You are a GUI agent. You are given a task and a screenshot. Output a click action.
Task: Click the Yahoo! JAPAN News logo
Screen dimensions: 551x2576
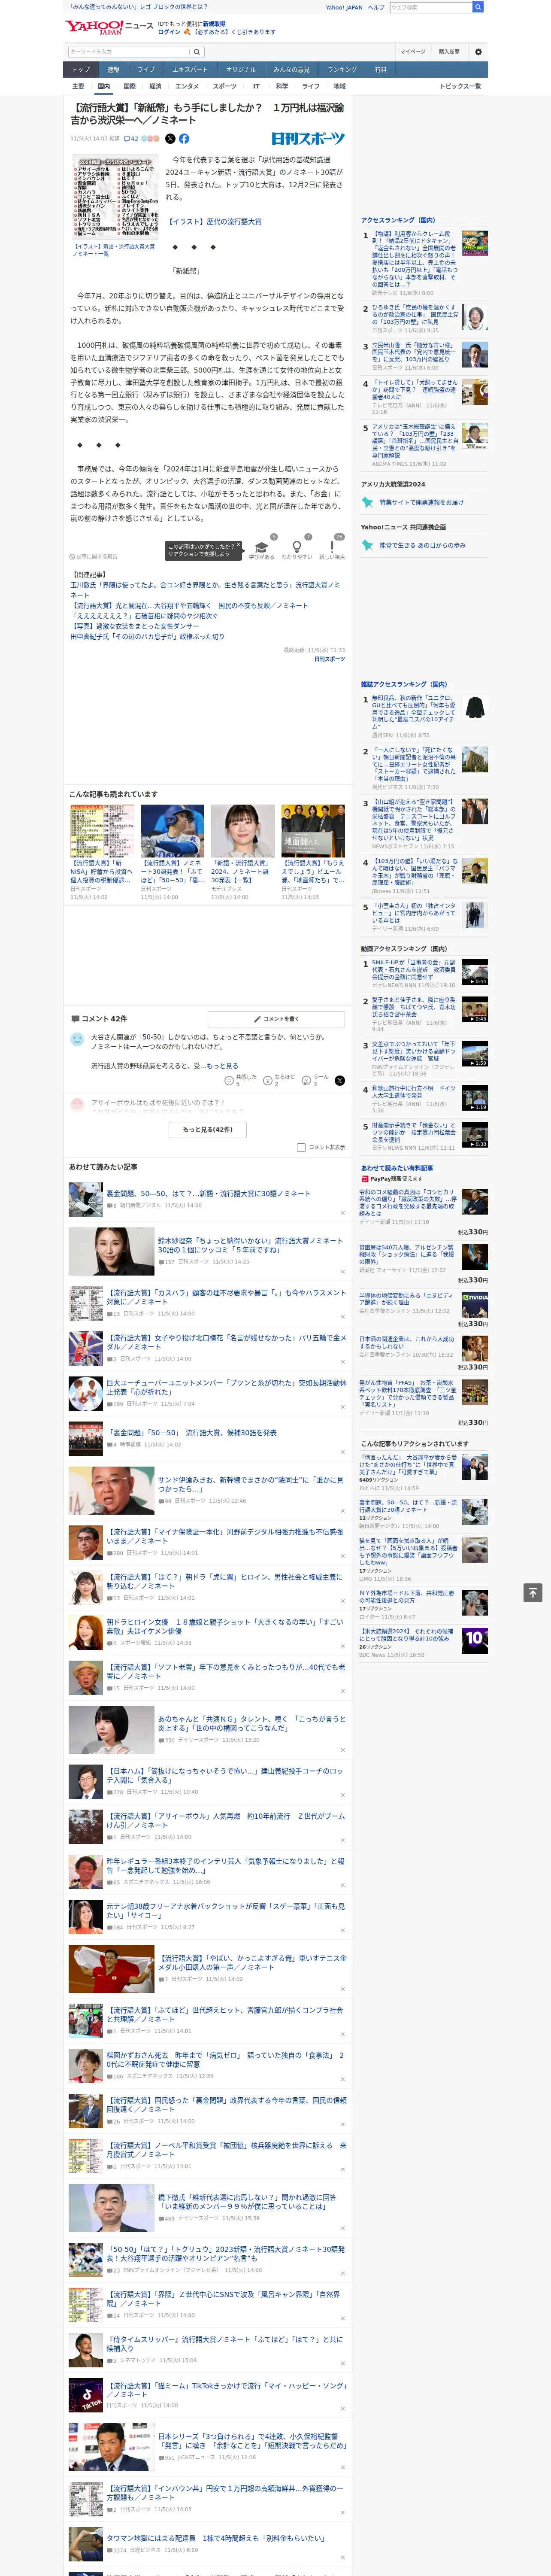coord(108,27)
